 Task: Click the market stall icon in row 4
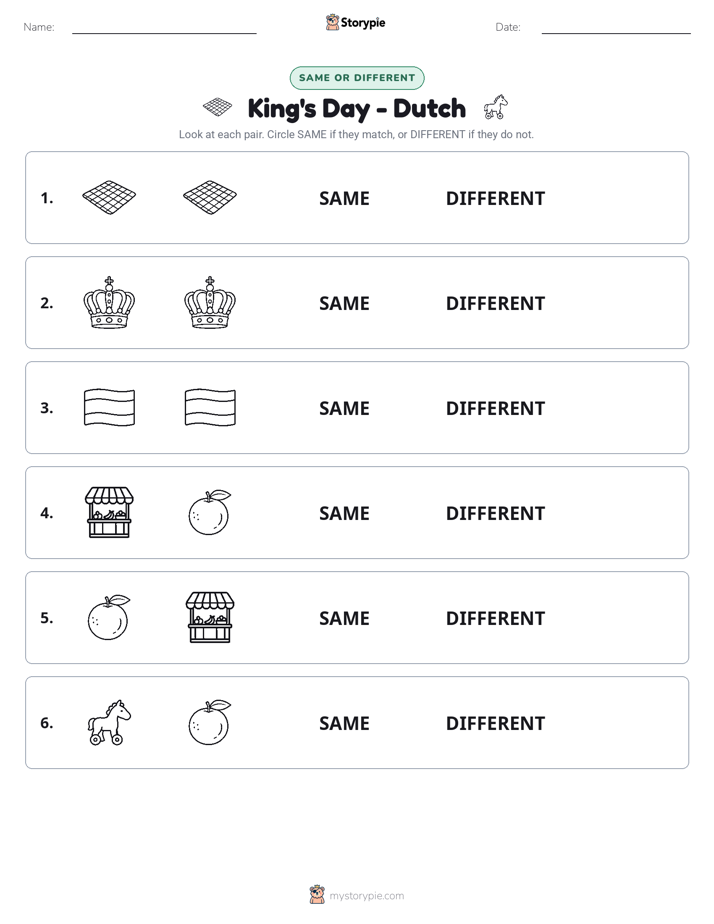(110, 512)
